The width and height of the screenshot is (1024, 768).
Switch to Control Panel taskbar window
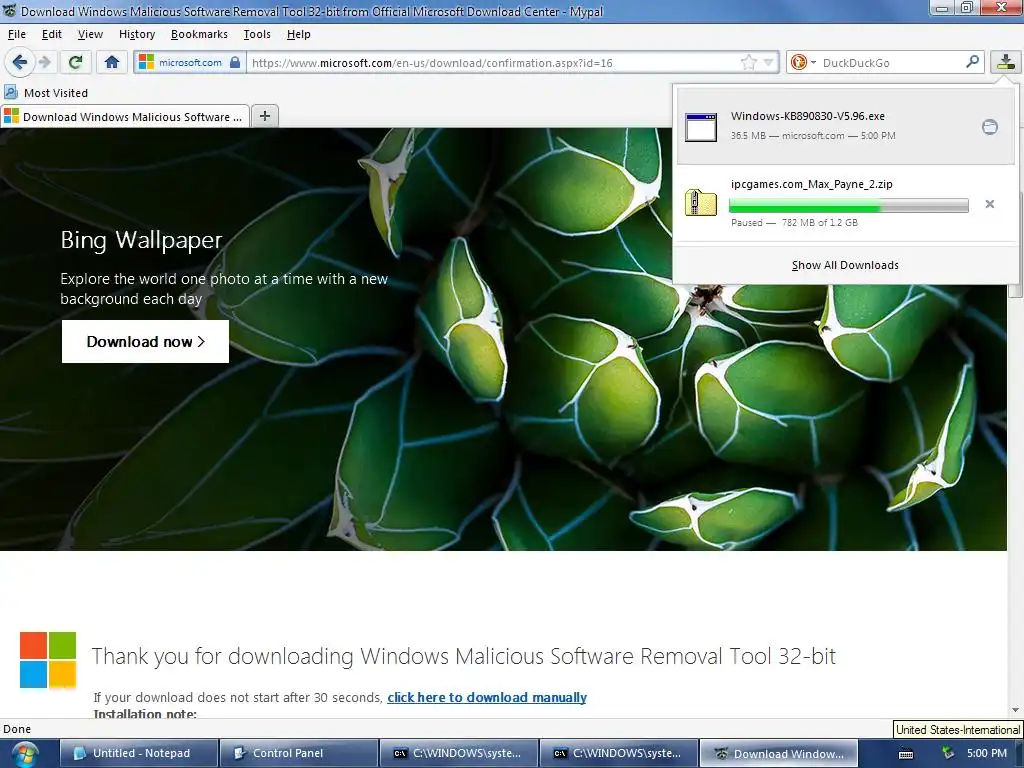(299, 753)
